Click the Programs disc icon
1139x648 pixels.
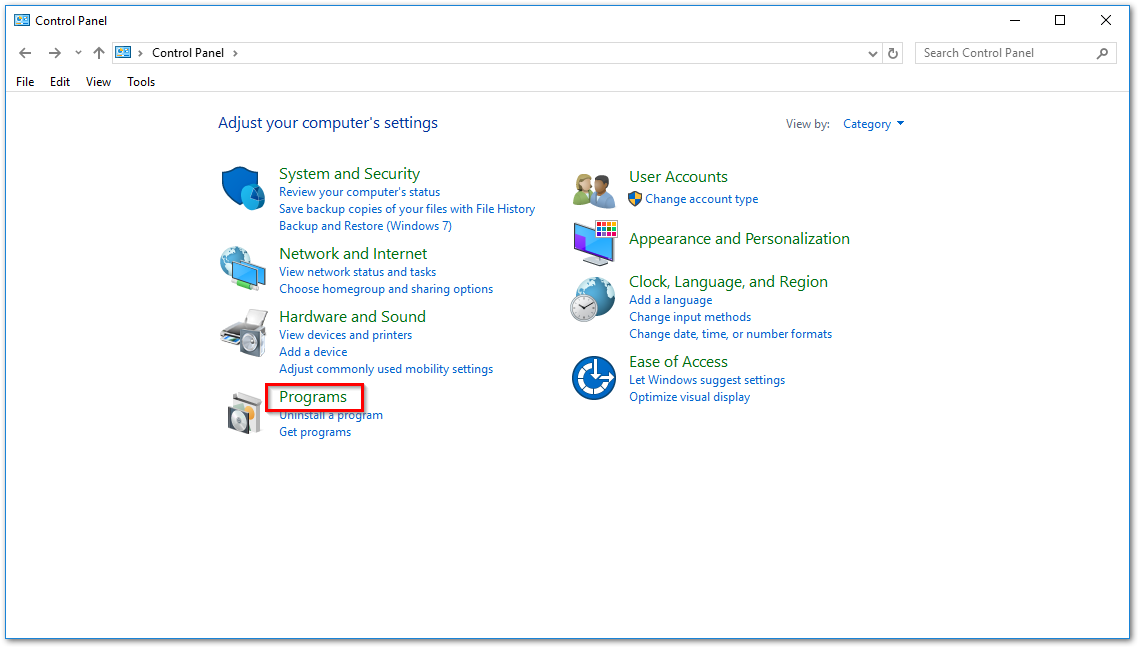click(243, 411)
